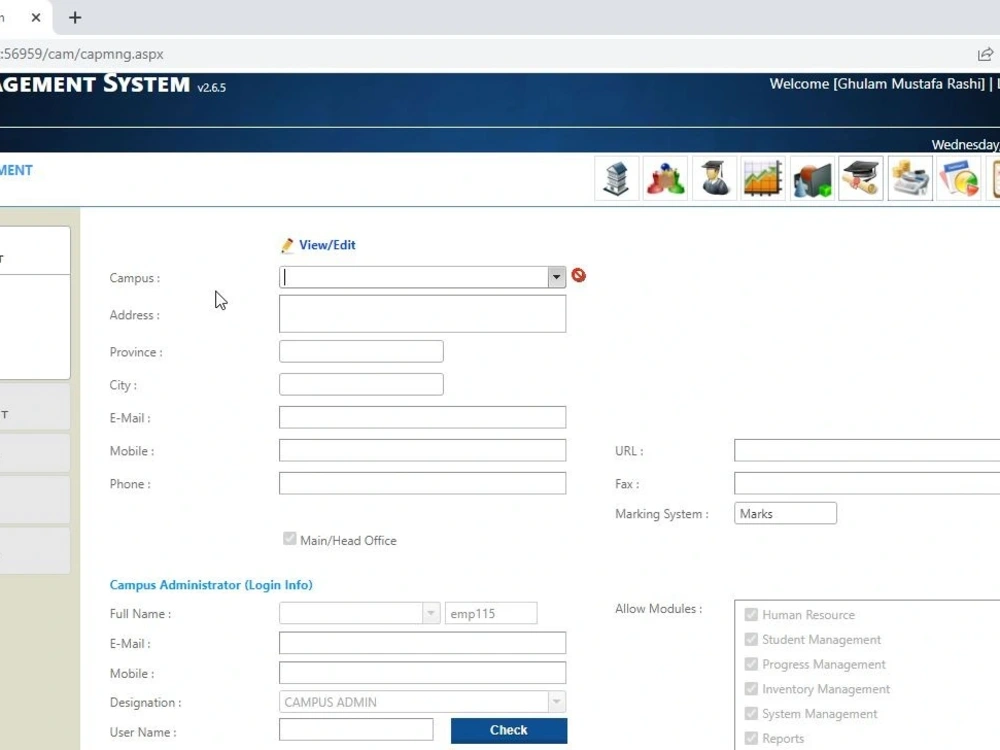The image size is (1000, 750).
Task: Click inside the Campus combo text field
Action: [414, 277]
